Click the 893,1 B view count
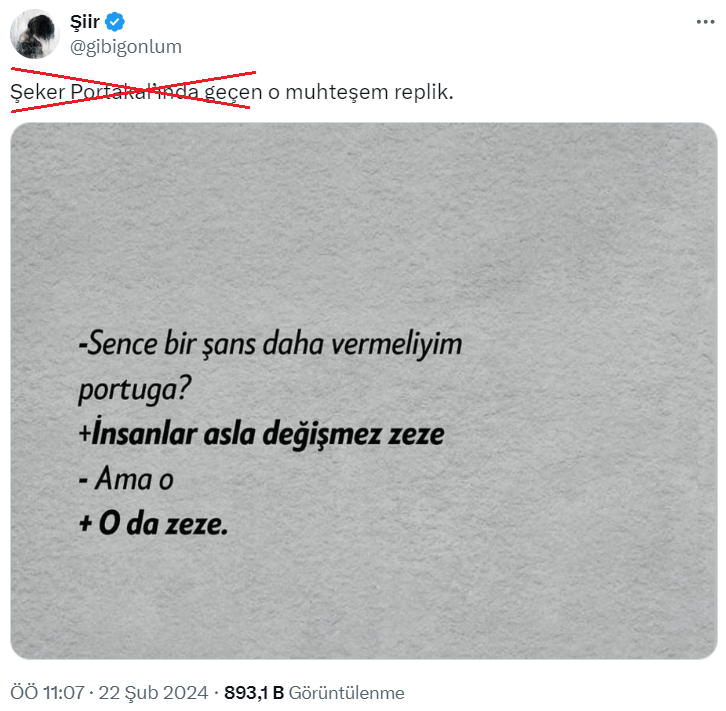Viewport: 726px width, 711px height. (x=254, y=693)
